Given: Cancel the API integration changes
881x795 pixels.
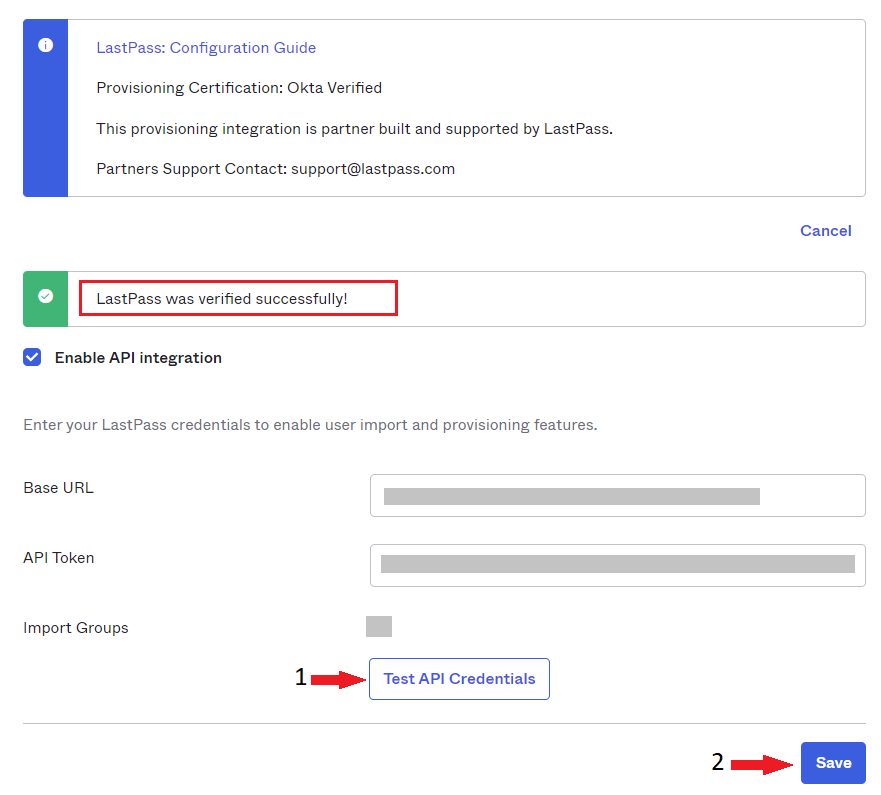Looking at the screenshot, I should (x=825, y=230).
